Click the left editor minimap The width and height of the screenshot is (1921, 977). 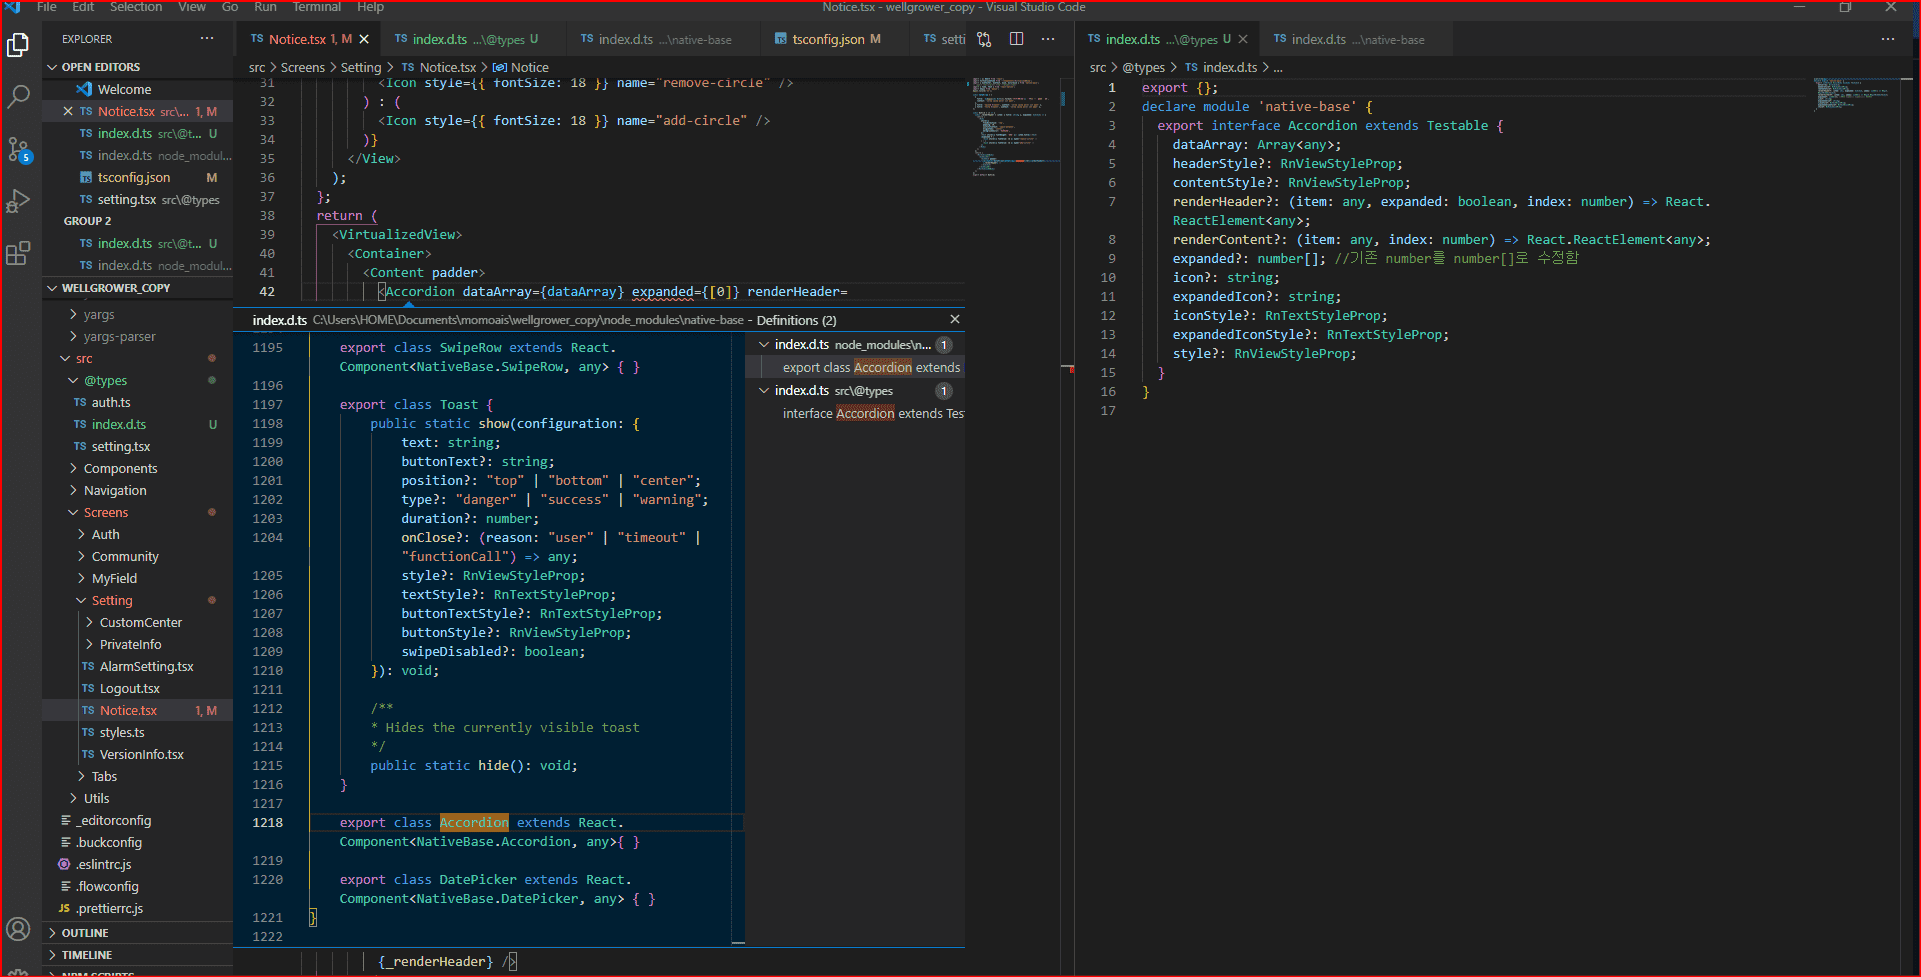(1012, 125)
